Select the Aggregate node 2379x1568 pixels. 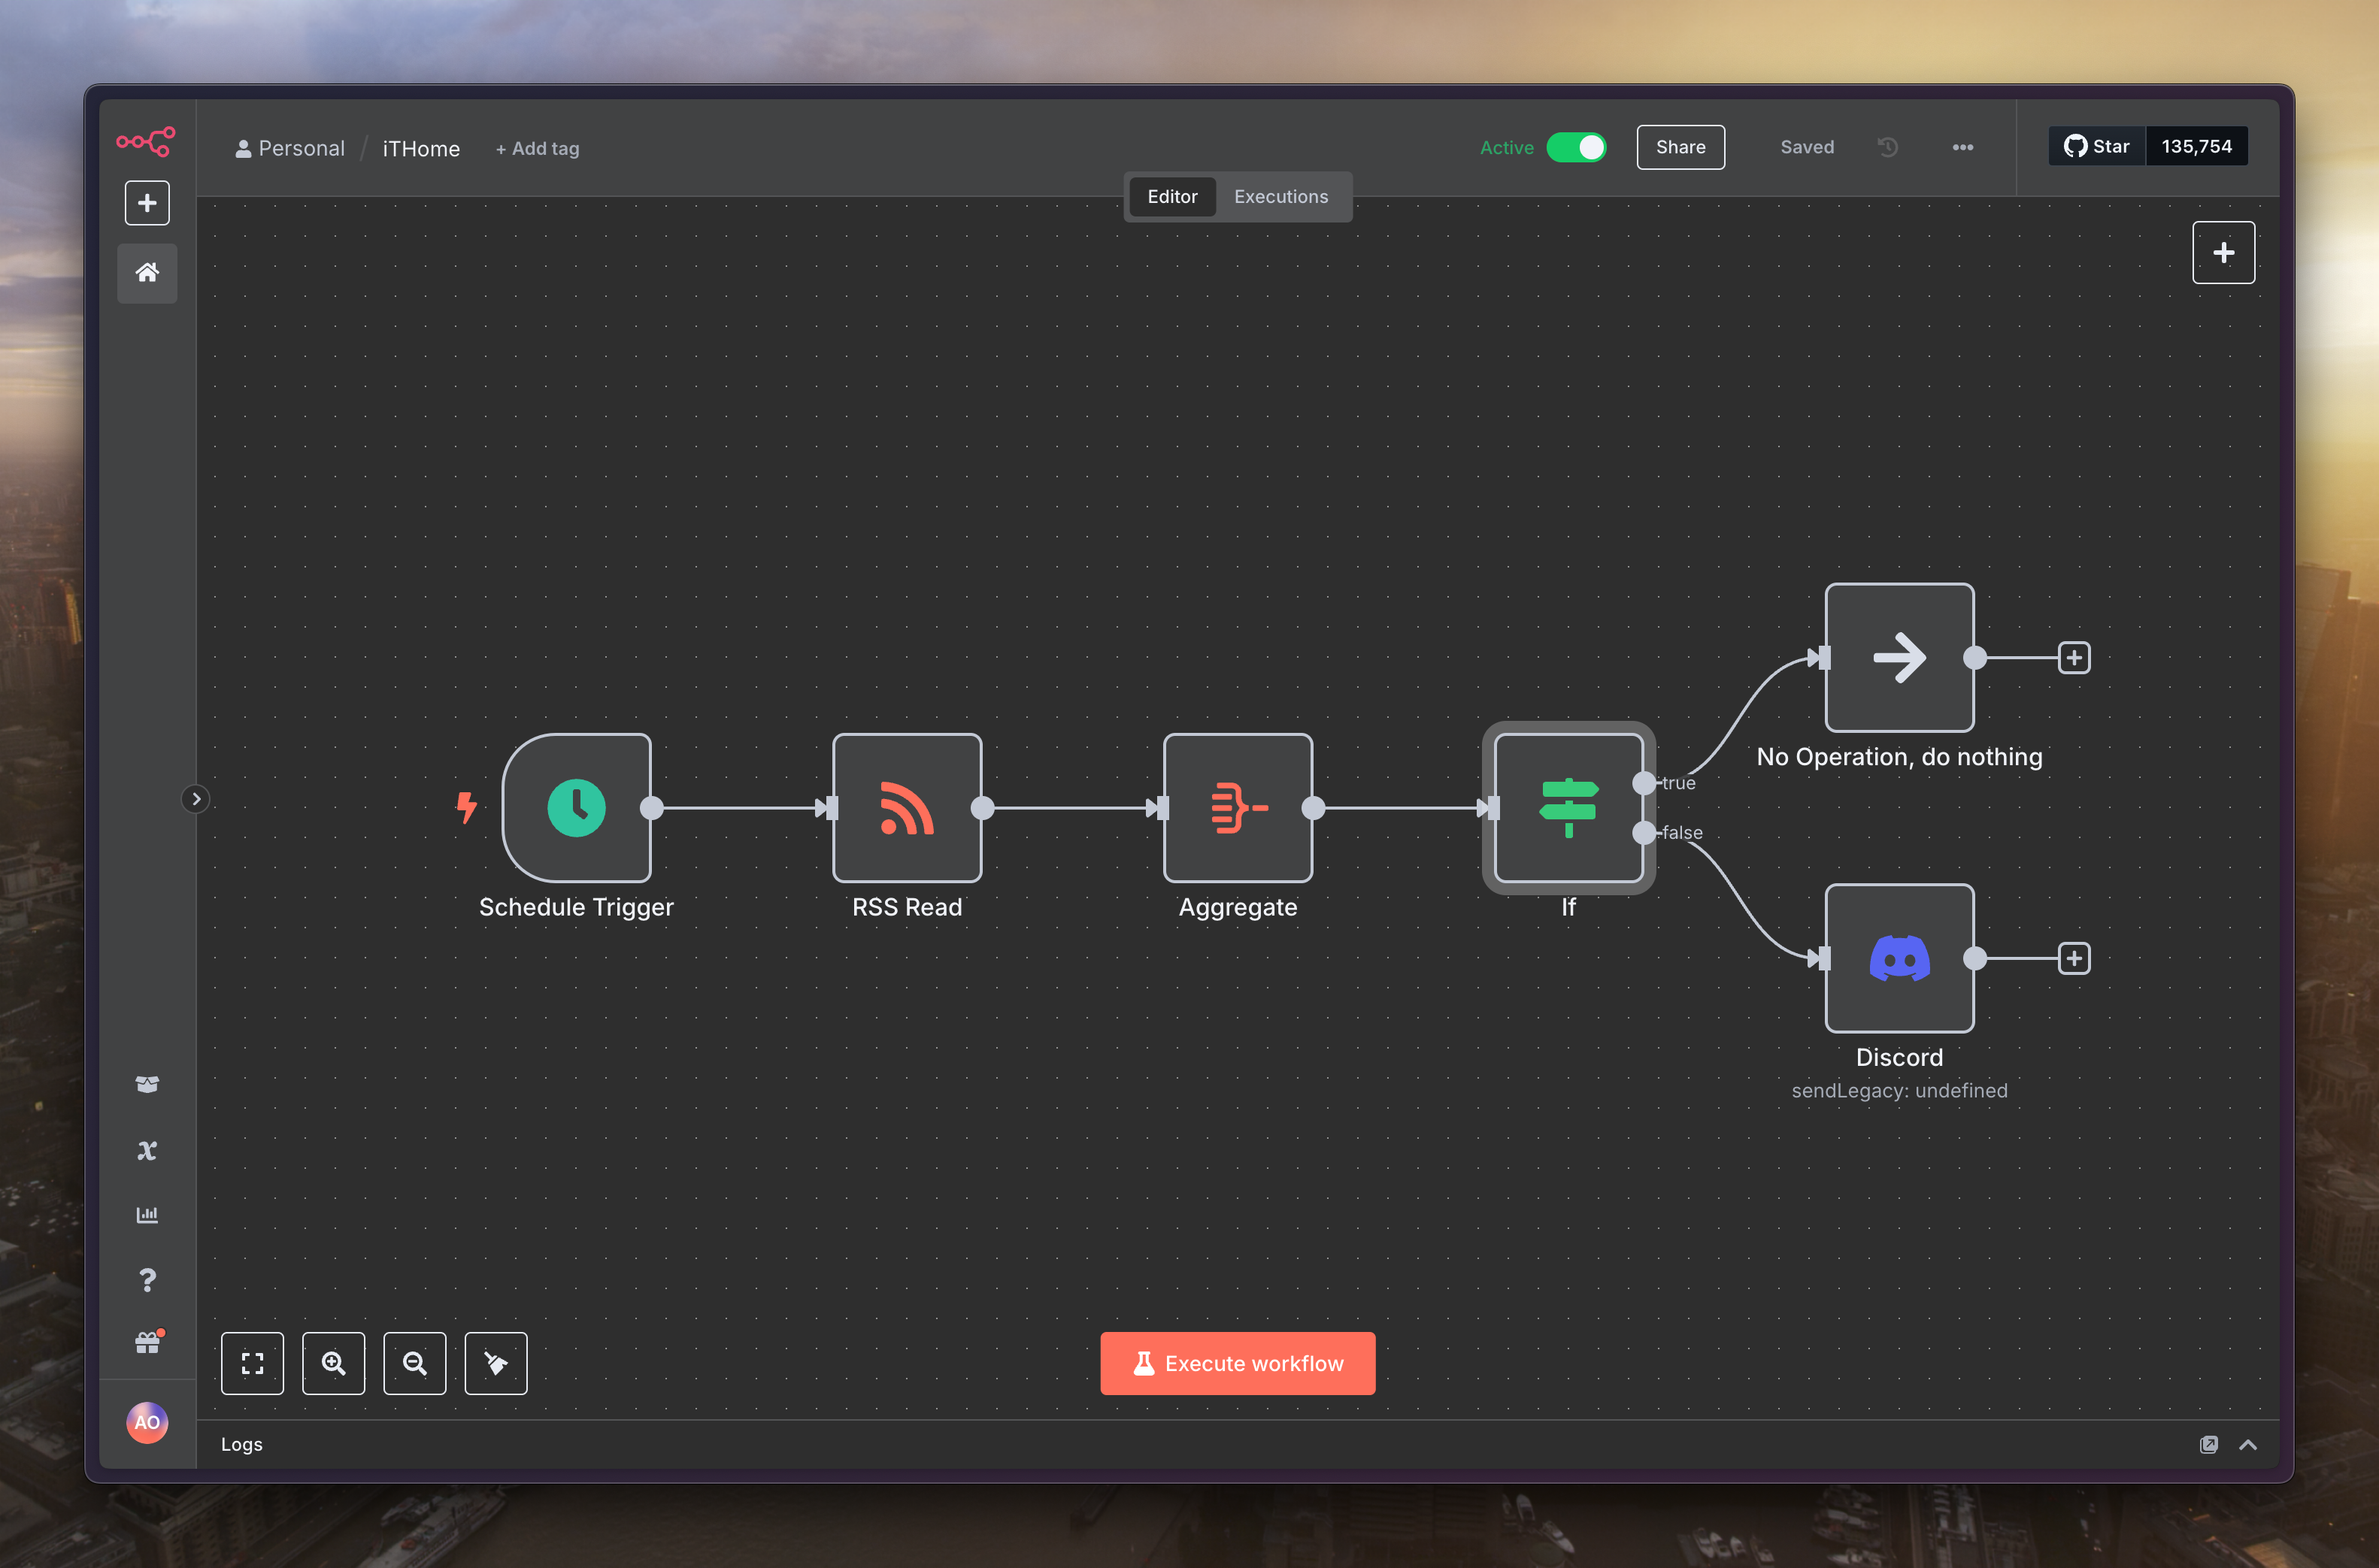coord(1237,807)
